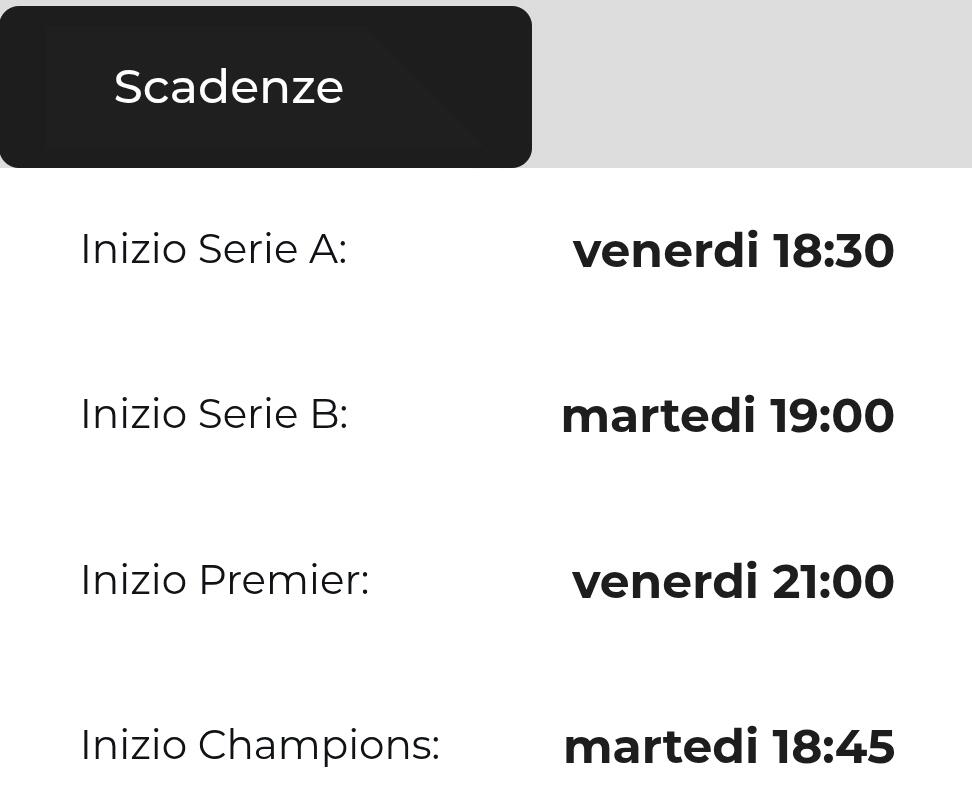Tap the 21:00 time for Premier
The image size is (972, 812).
point(832,582)
